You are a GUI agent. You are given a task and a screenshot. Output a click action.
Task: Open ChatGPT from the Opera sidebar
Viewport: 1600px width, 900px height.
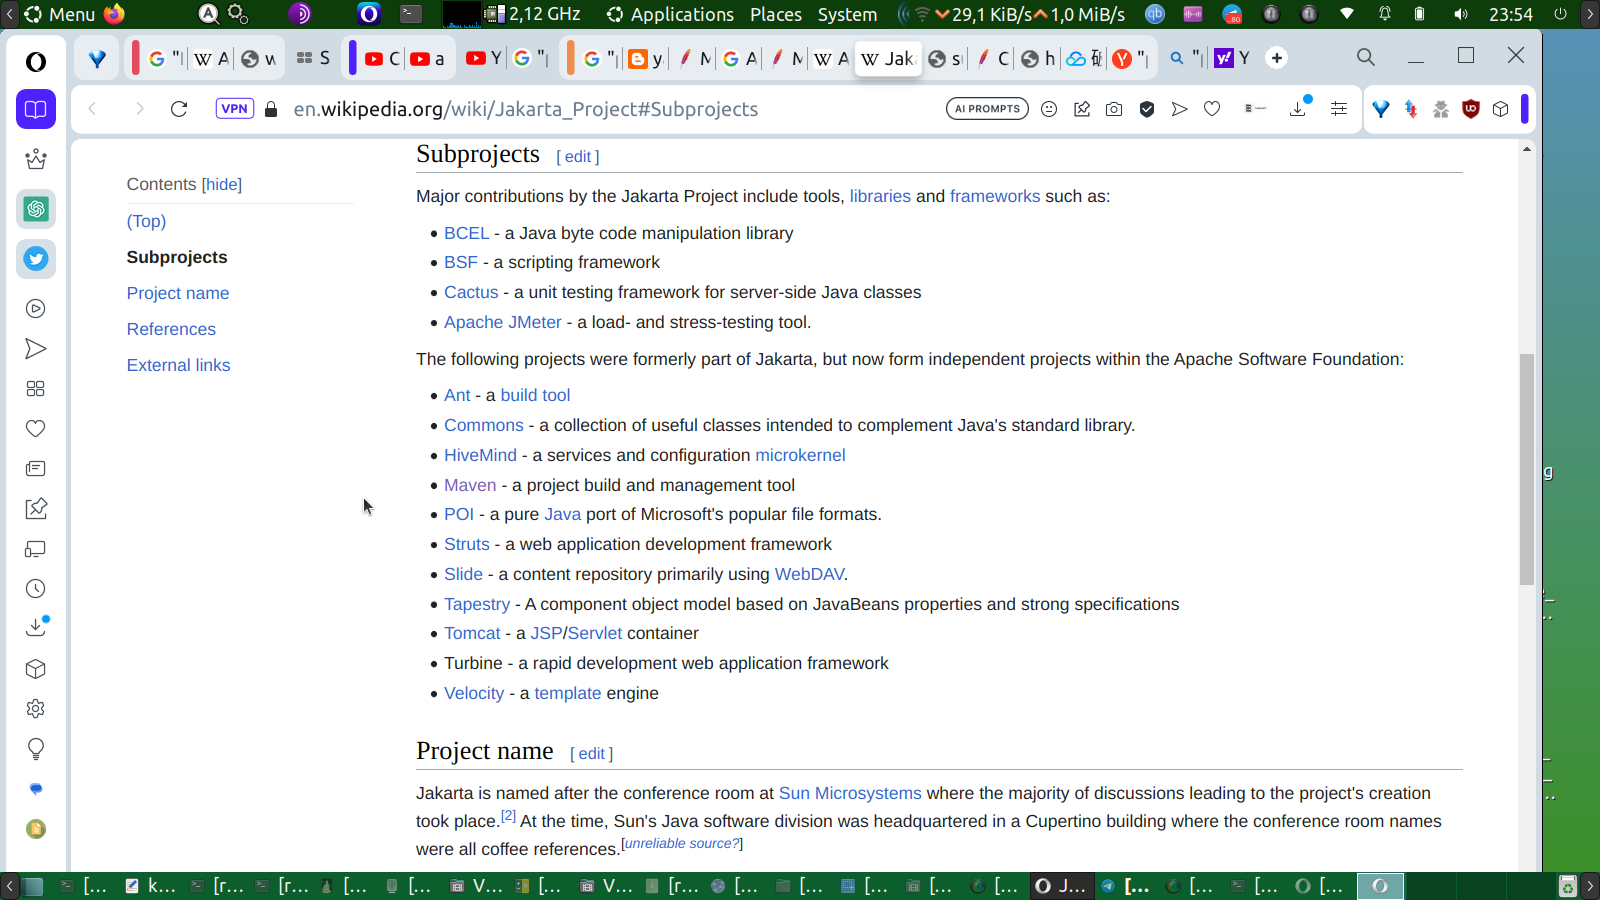[36, 209]
